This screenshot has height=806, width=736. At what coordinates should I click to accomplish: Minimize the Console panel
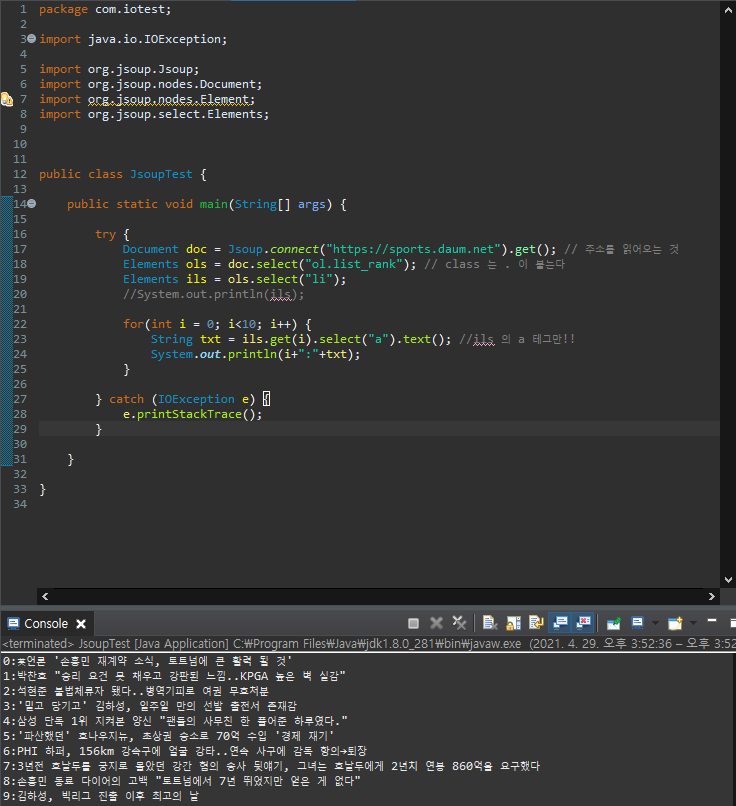point(712,621)
